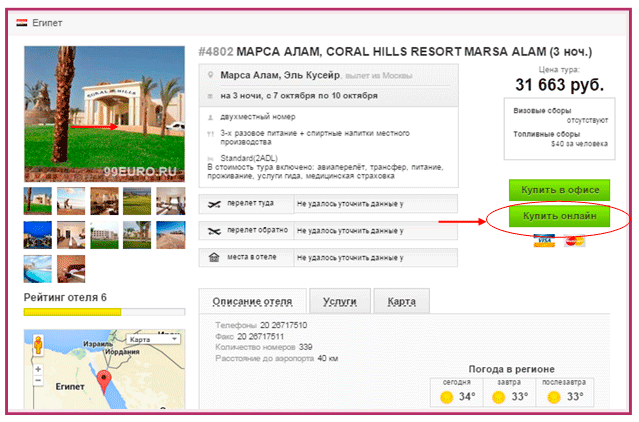Screen dimensions: 639x422
Task: Click the Egypt flag icon
Action: pos(22,23)
